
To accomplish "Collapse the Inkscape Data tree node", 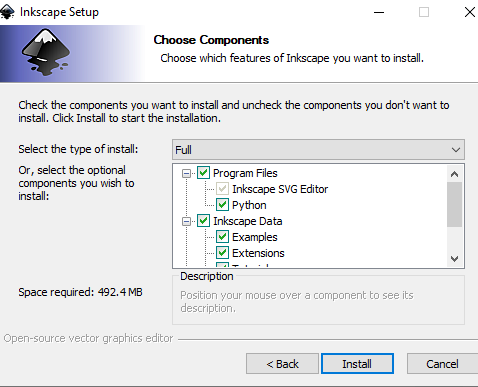I will (186, 221).
